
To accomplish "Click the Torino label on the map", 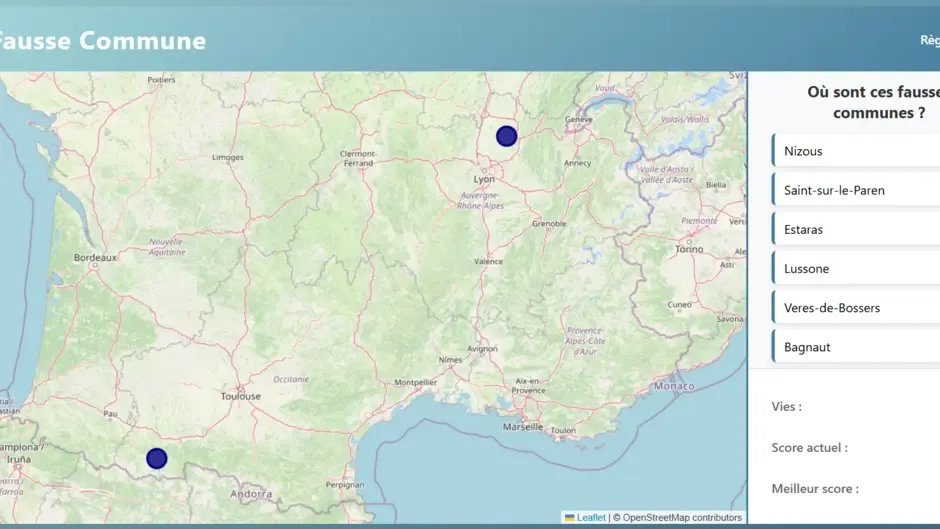I will (689, 248).
